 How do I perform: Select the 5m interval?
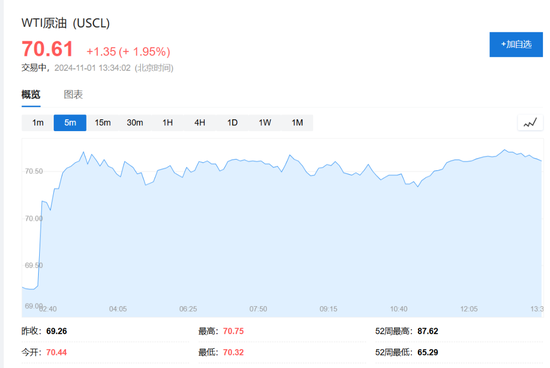[70, 123]
